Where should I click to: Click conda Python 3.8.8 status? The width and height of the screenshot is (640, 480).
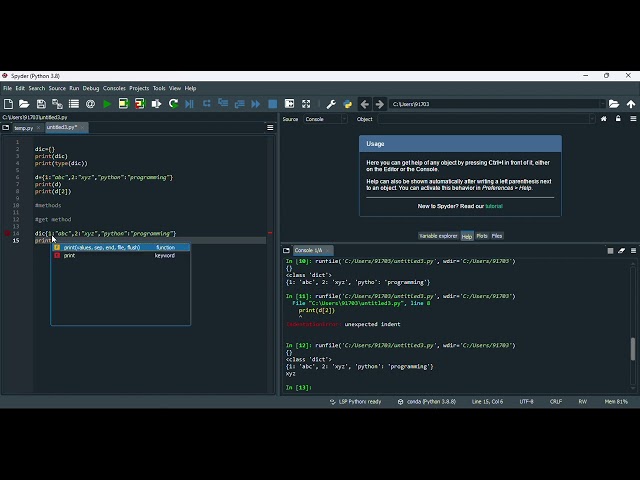coord(427,402)
